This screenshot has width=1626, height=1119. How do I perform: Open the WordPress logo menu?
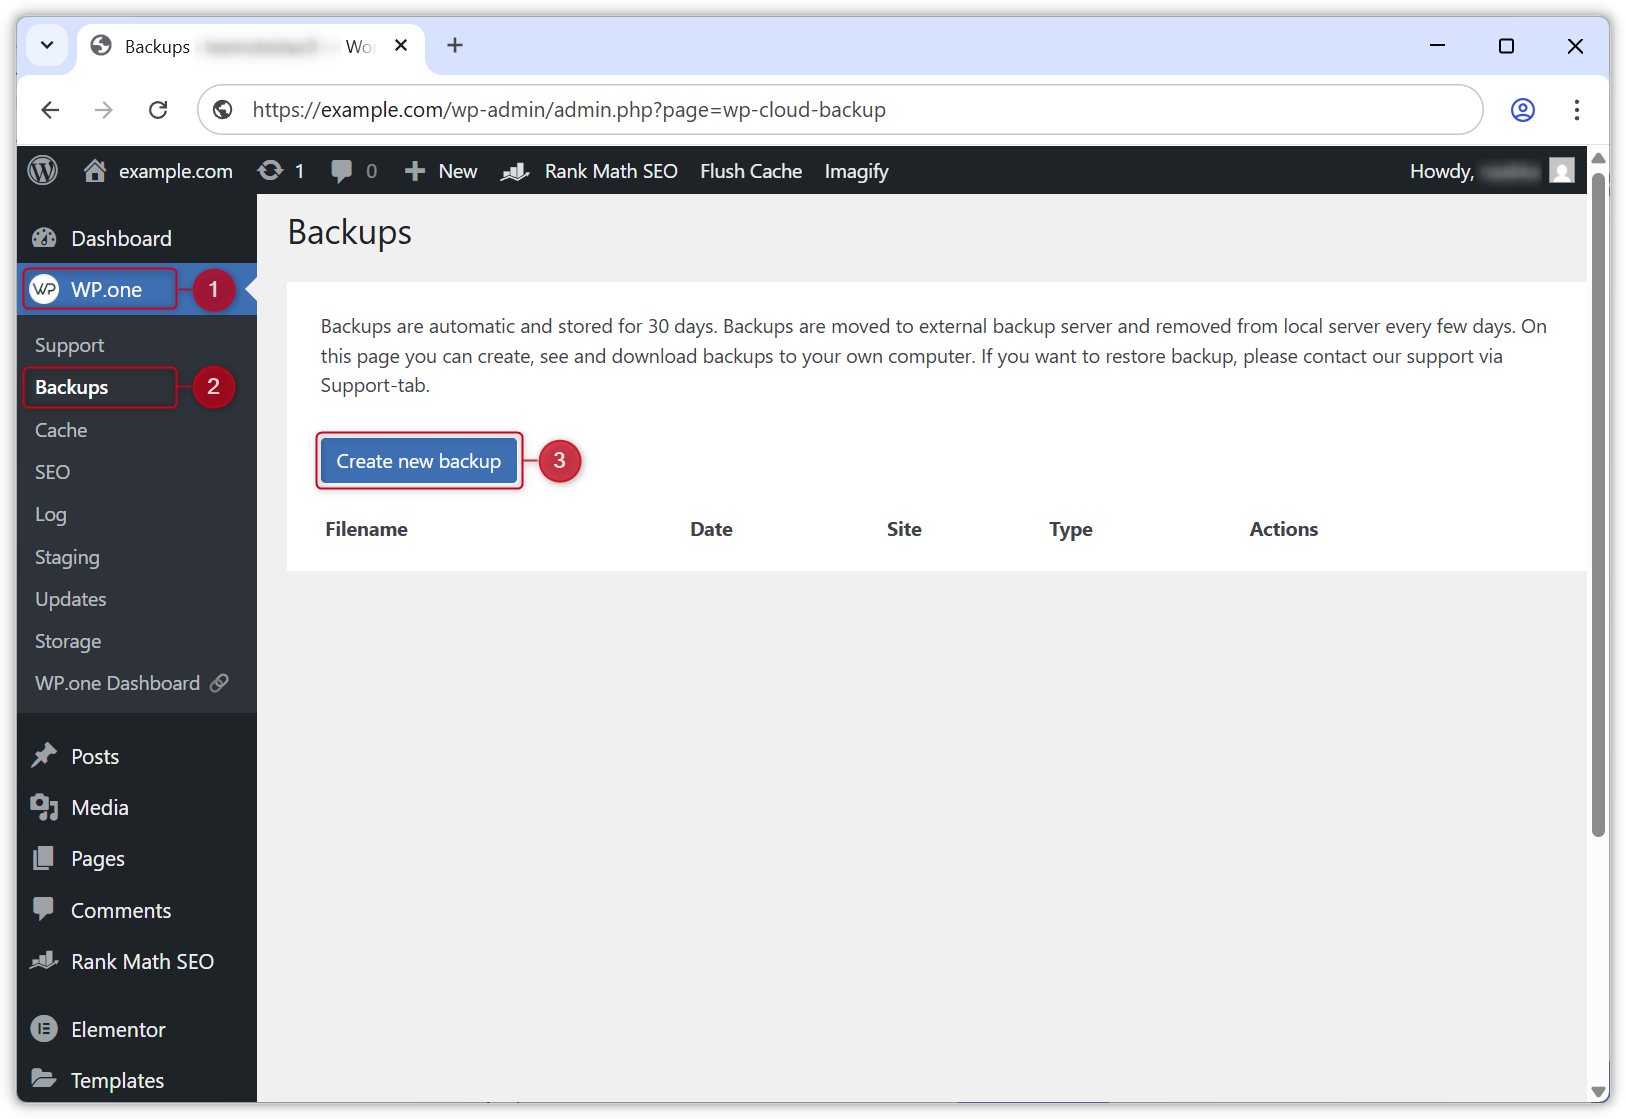(x=43, y=170)
